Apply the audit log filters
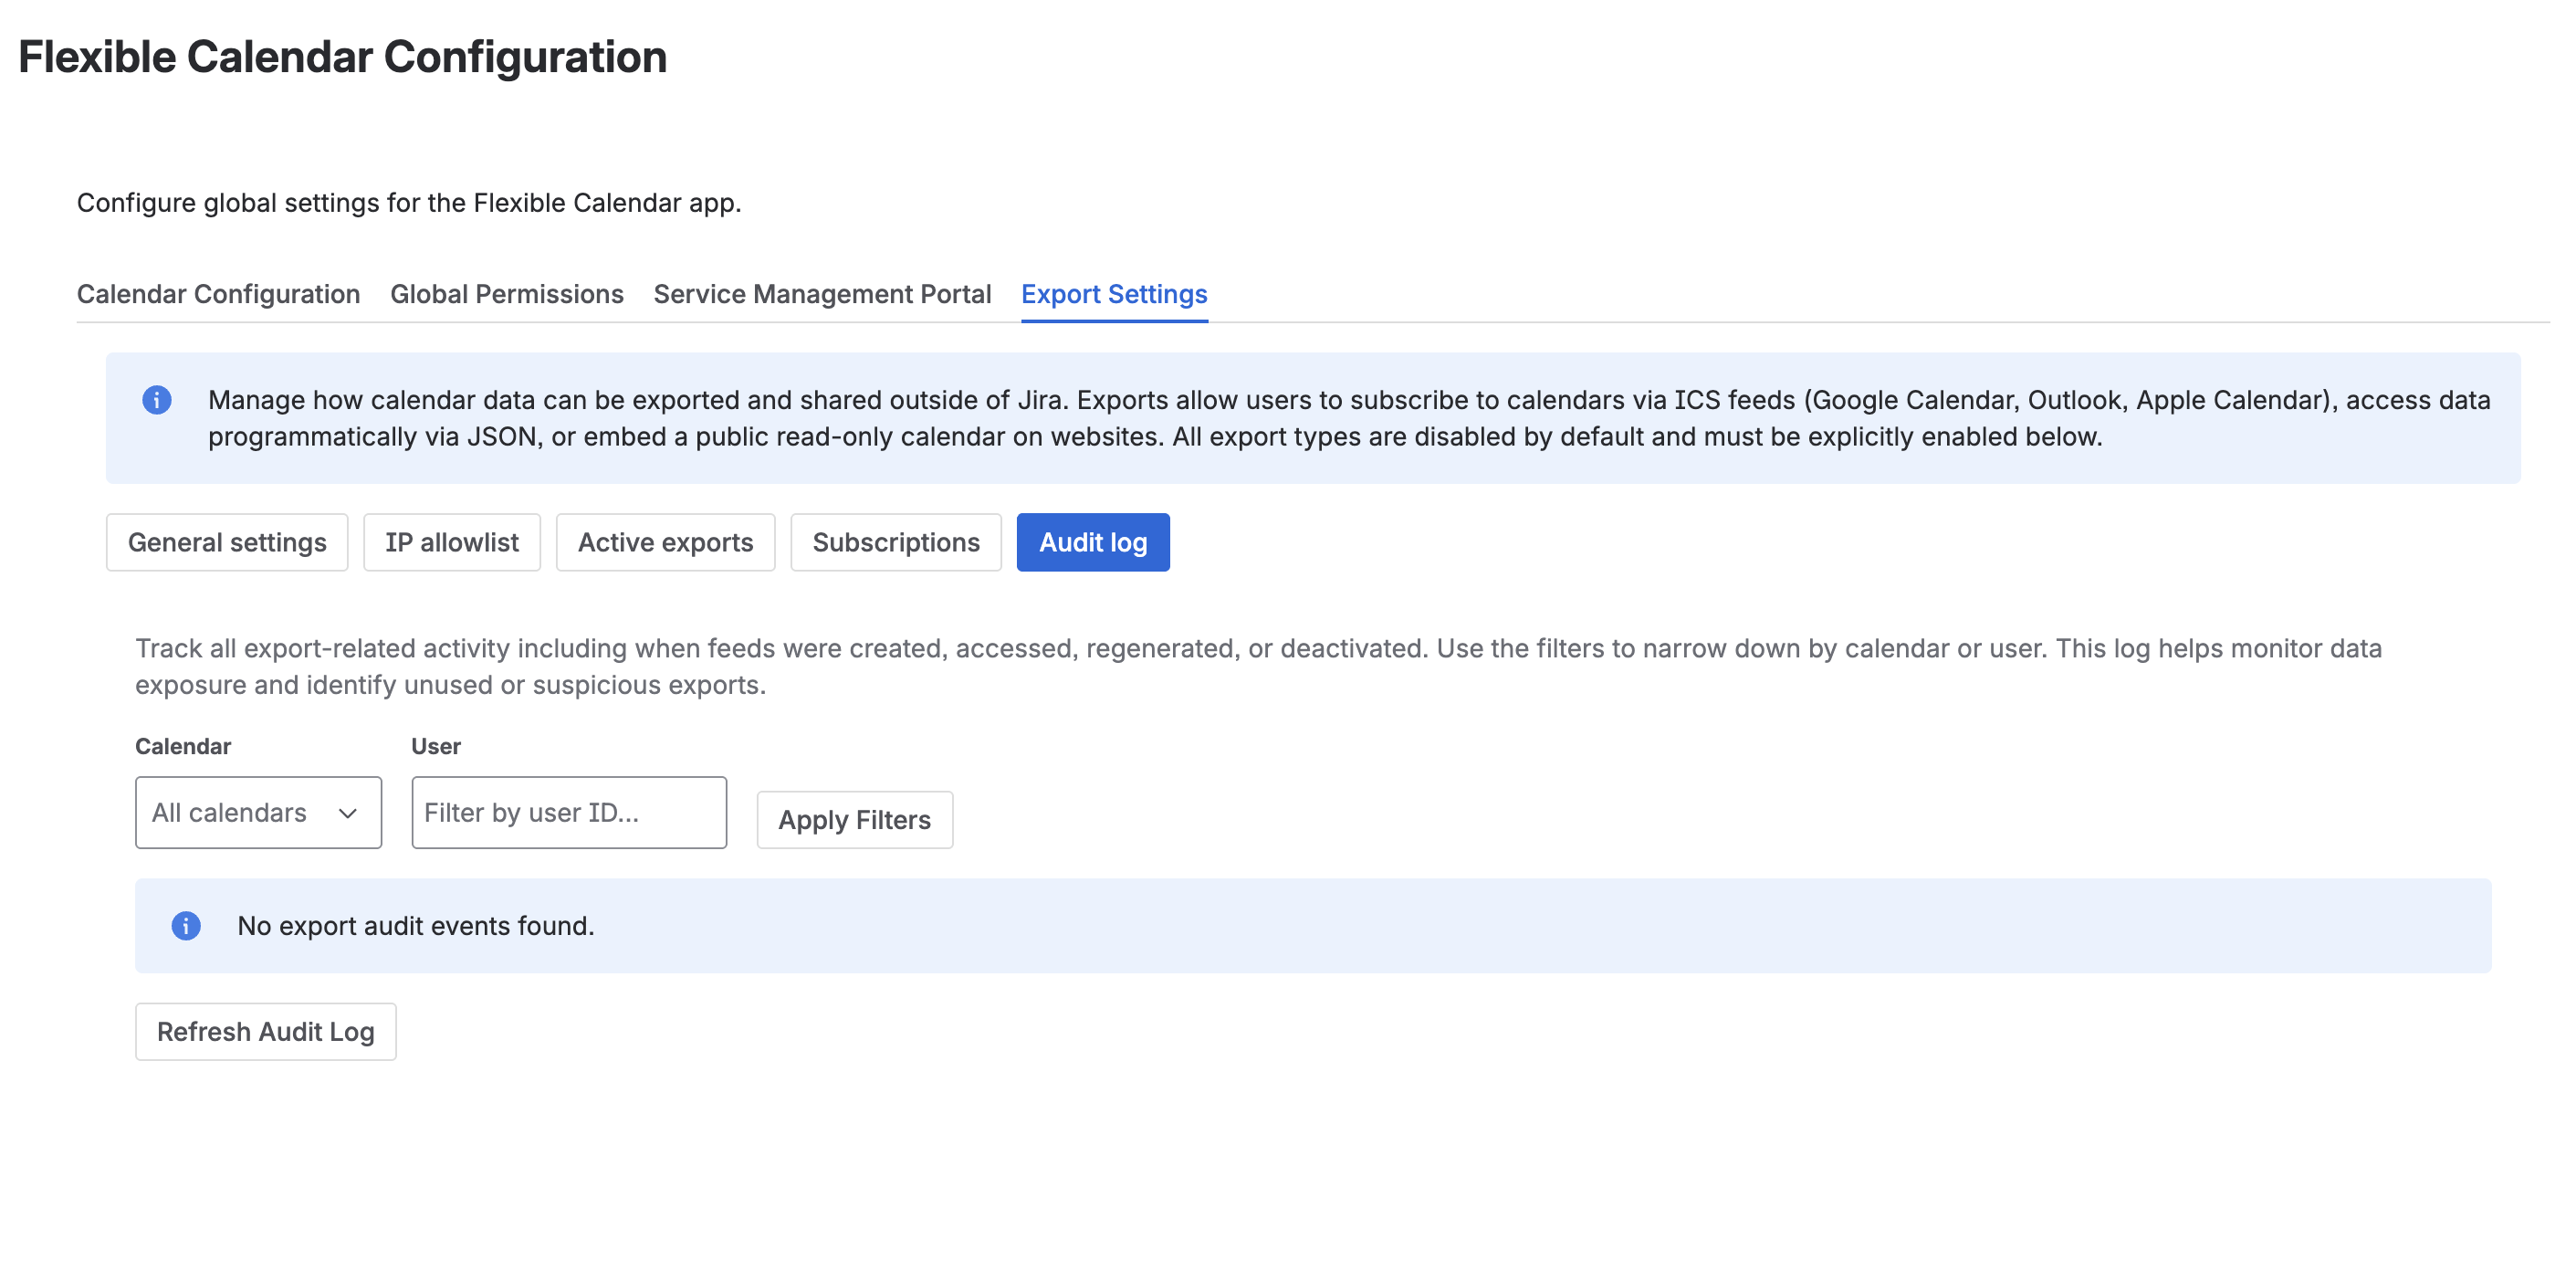Screen dimensions: 2576x1271 coord(854,819)
